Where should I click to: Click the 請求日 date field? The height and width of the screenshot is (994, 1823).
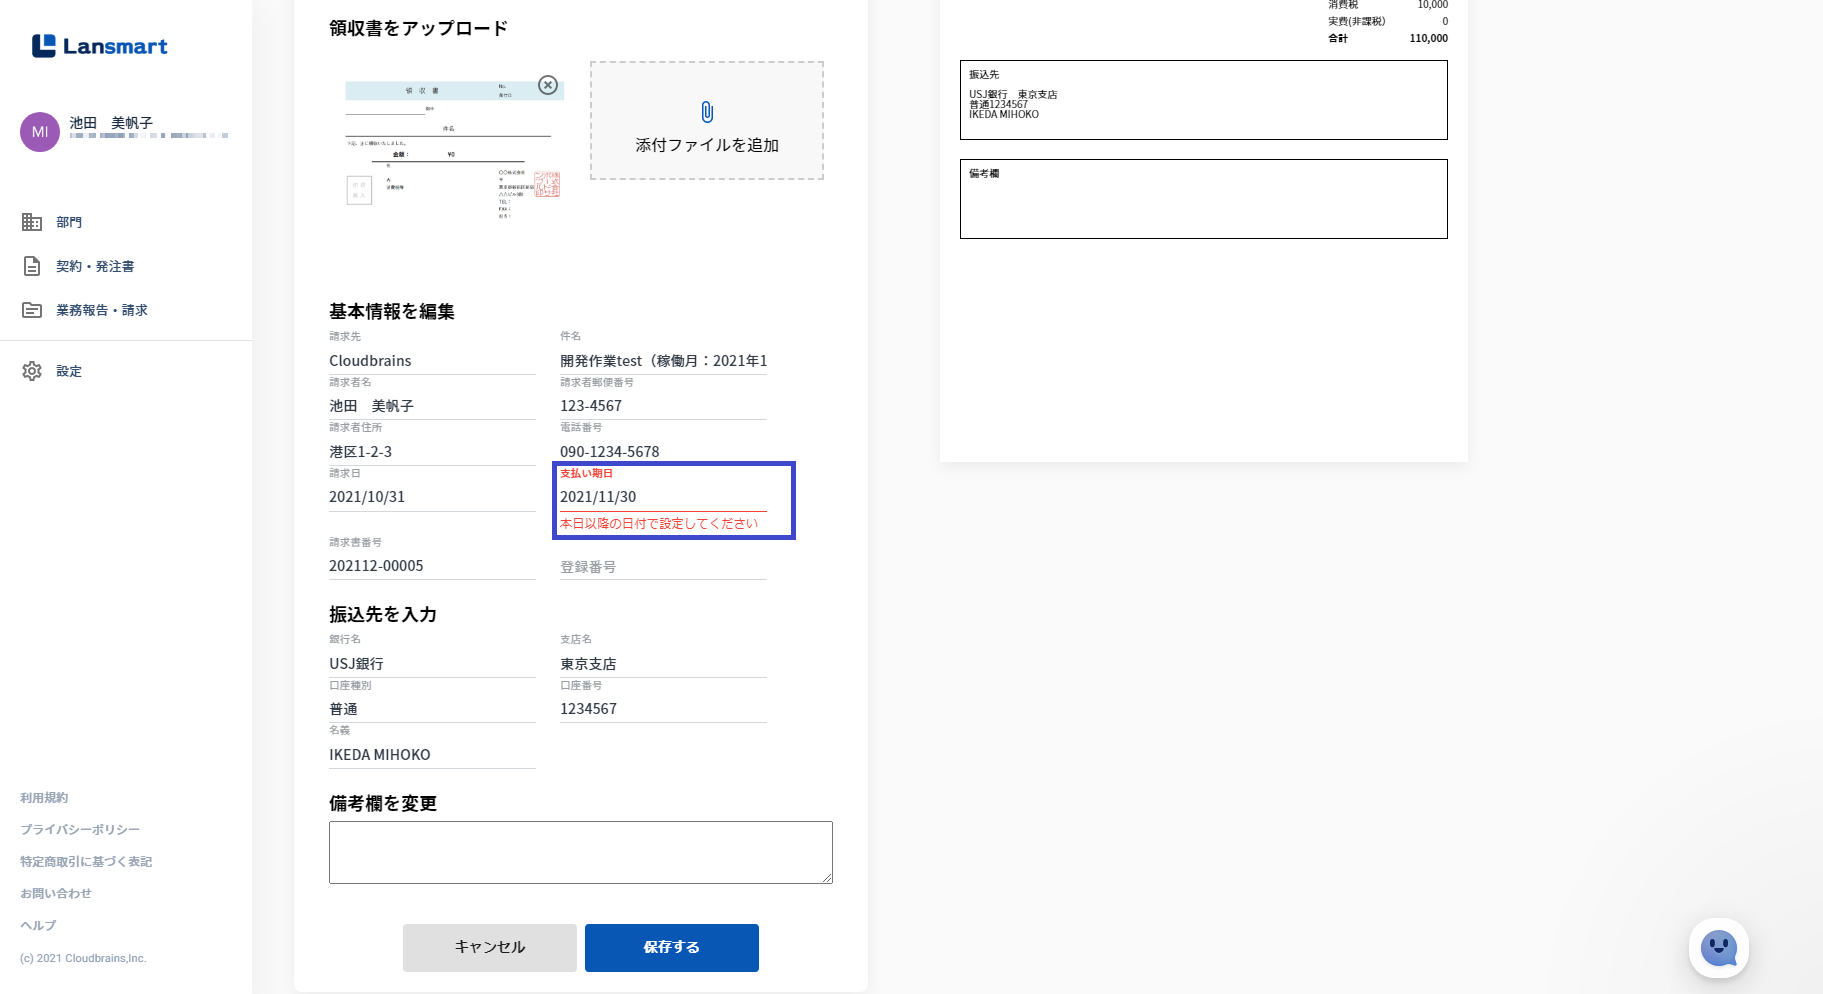pos(431,497)
